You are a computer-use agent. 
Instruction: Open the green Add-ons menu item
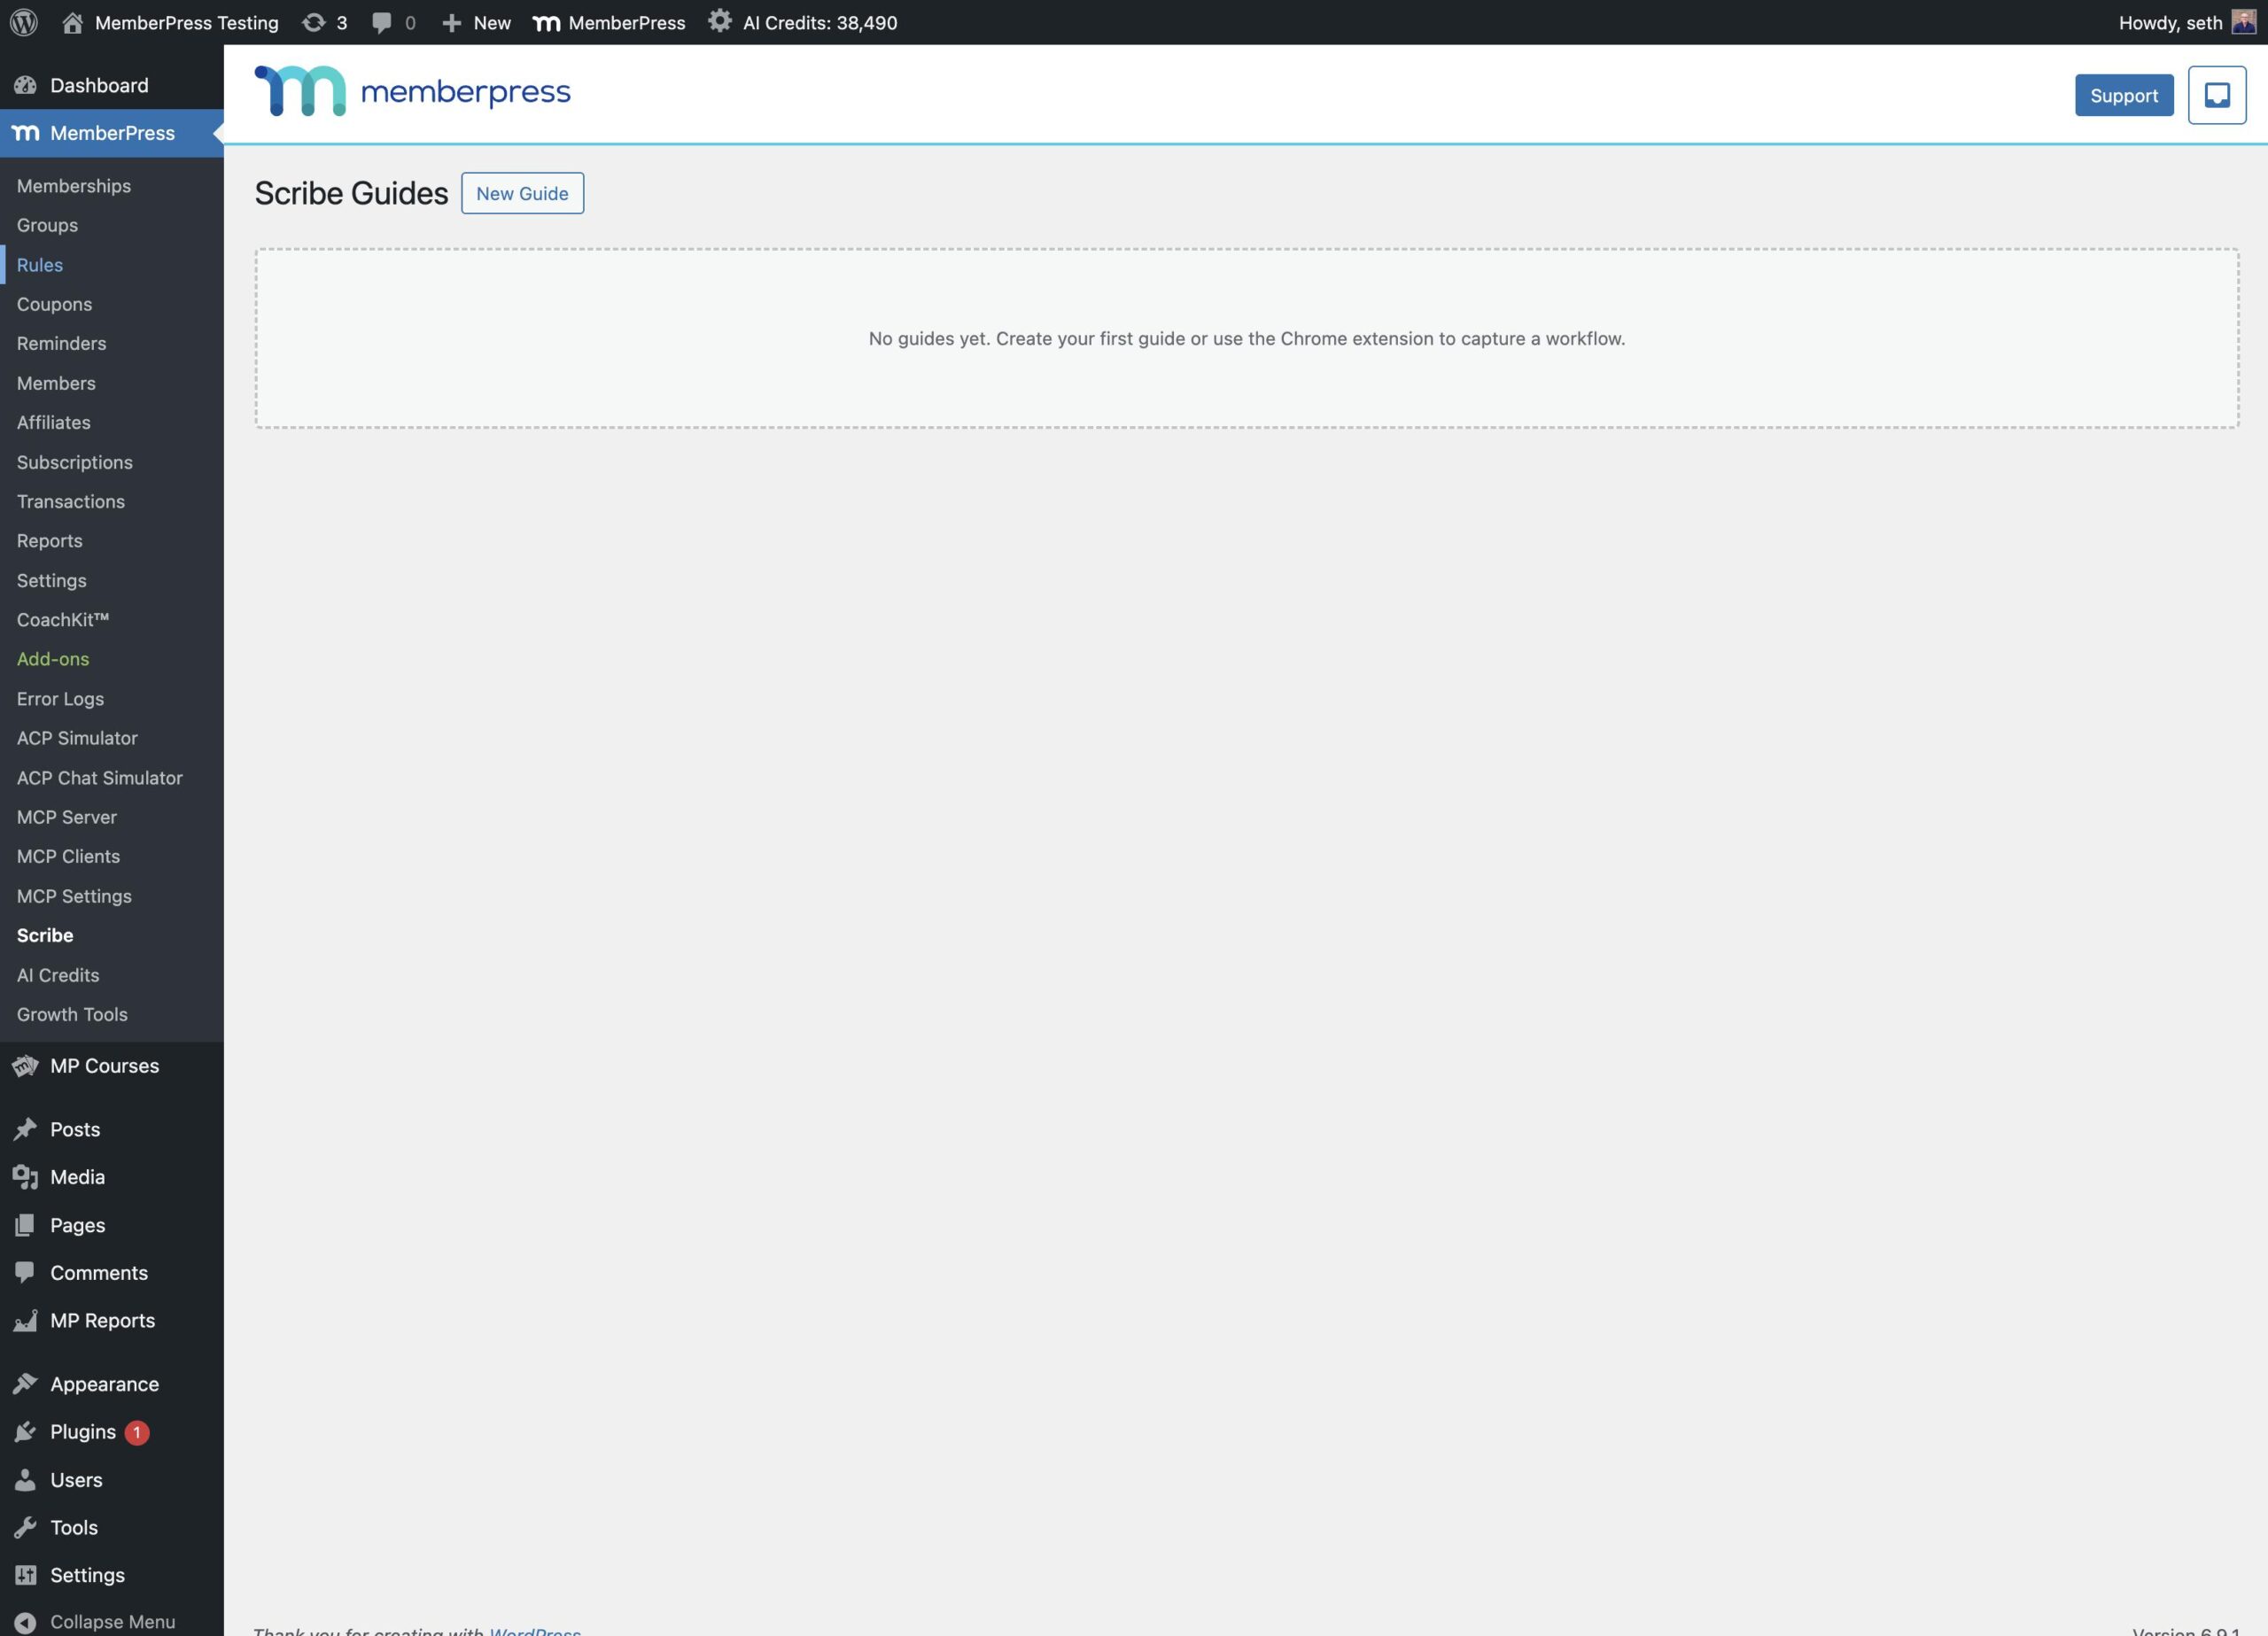click(x=52, y=659)
